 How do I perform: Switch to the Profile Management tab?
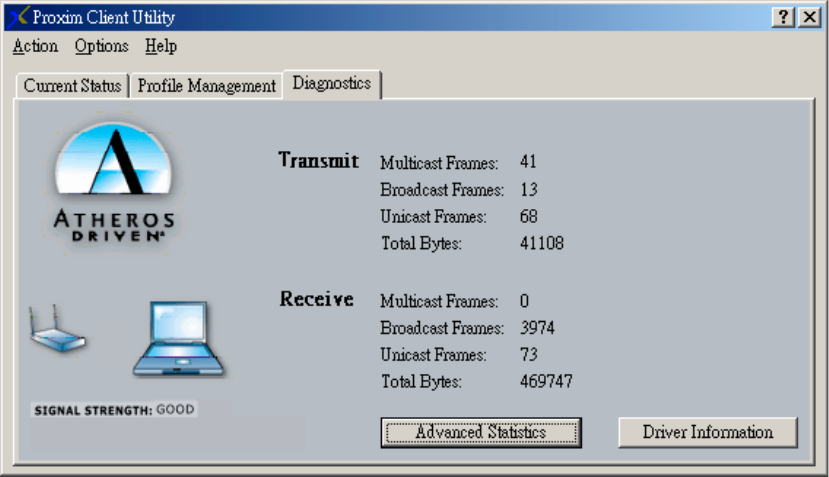coord(206,86)
